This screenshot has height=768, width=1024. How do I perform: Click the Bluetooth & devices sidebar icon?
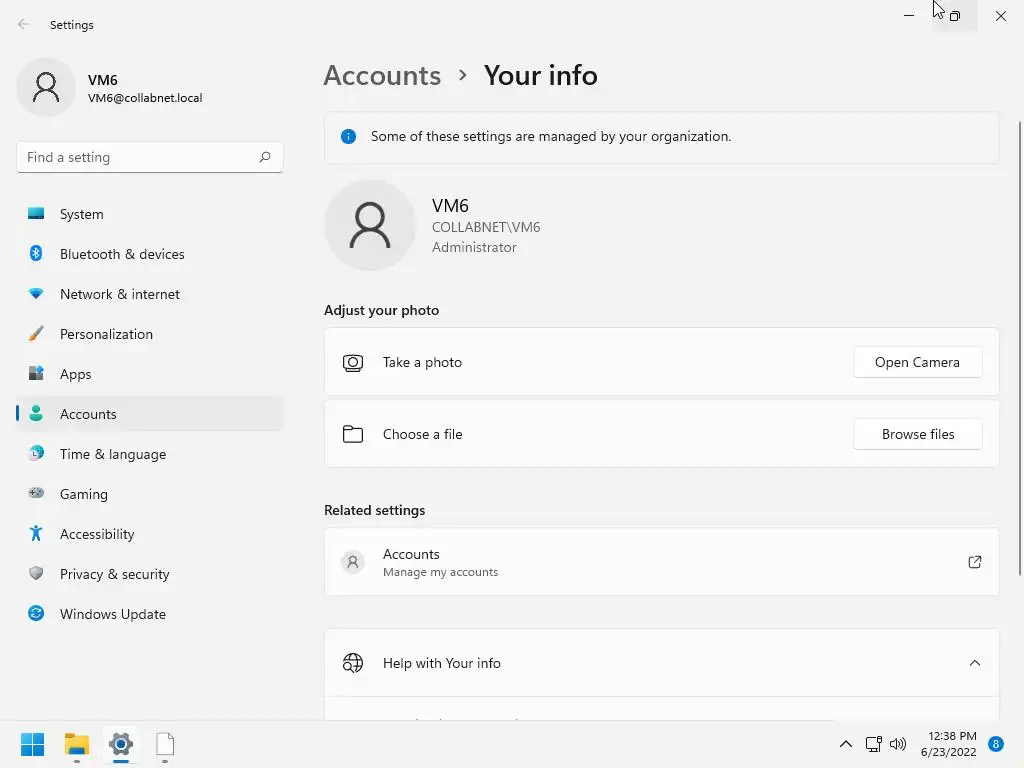36,254
